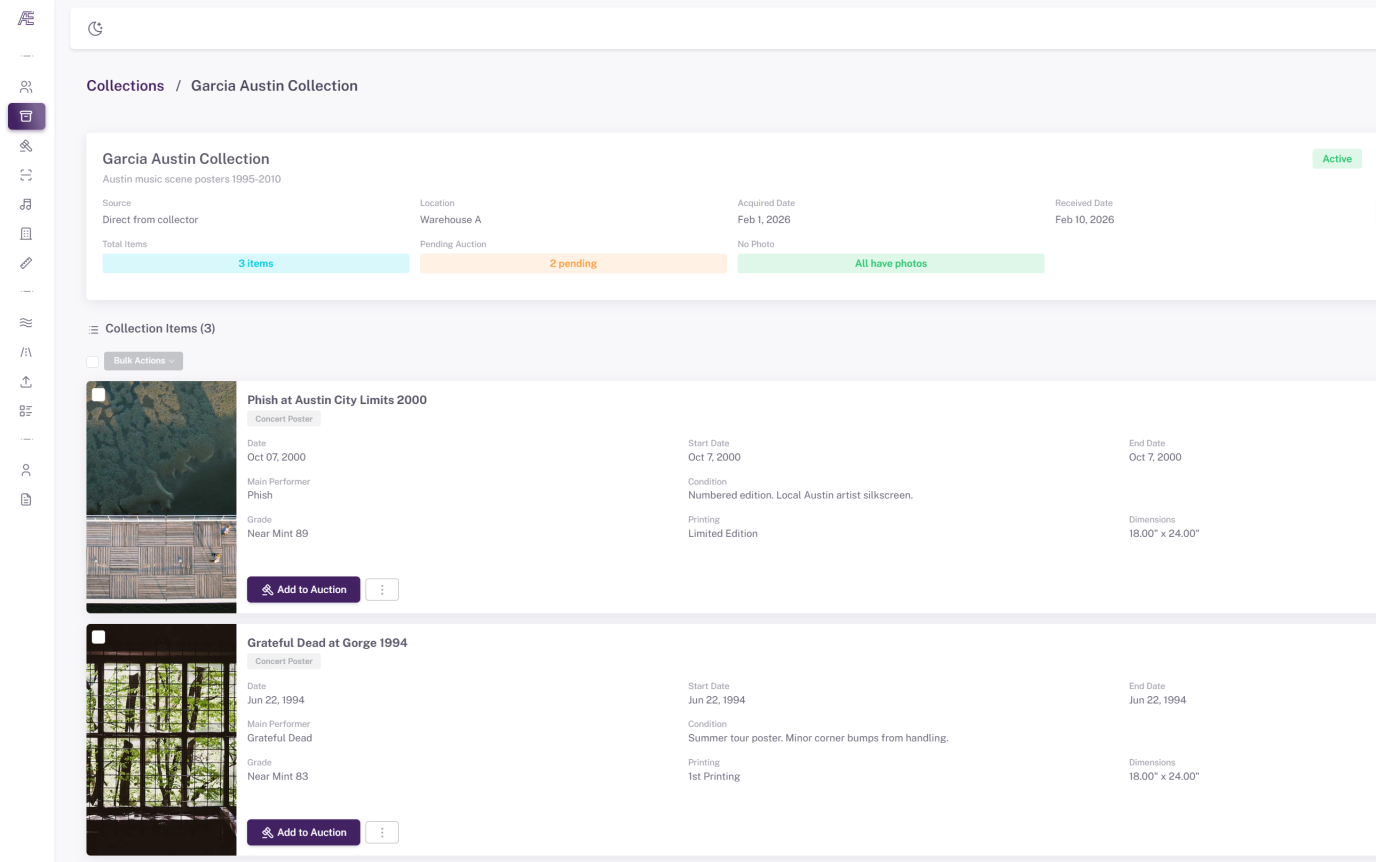
Task: Tick the select-all checkbox above Bulk Actions
Action: pyautogui.click(x=93, y=361)
